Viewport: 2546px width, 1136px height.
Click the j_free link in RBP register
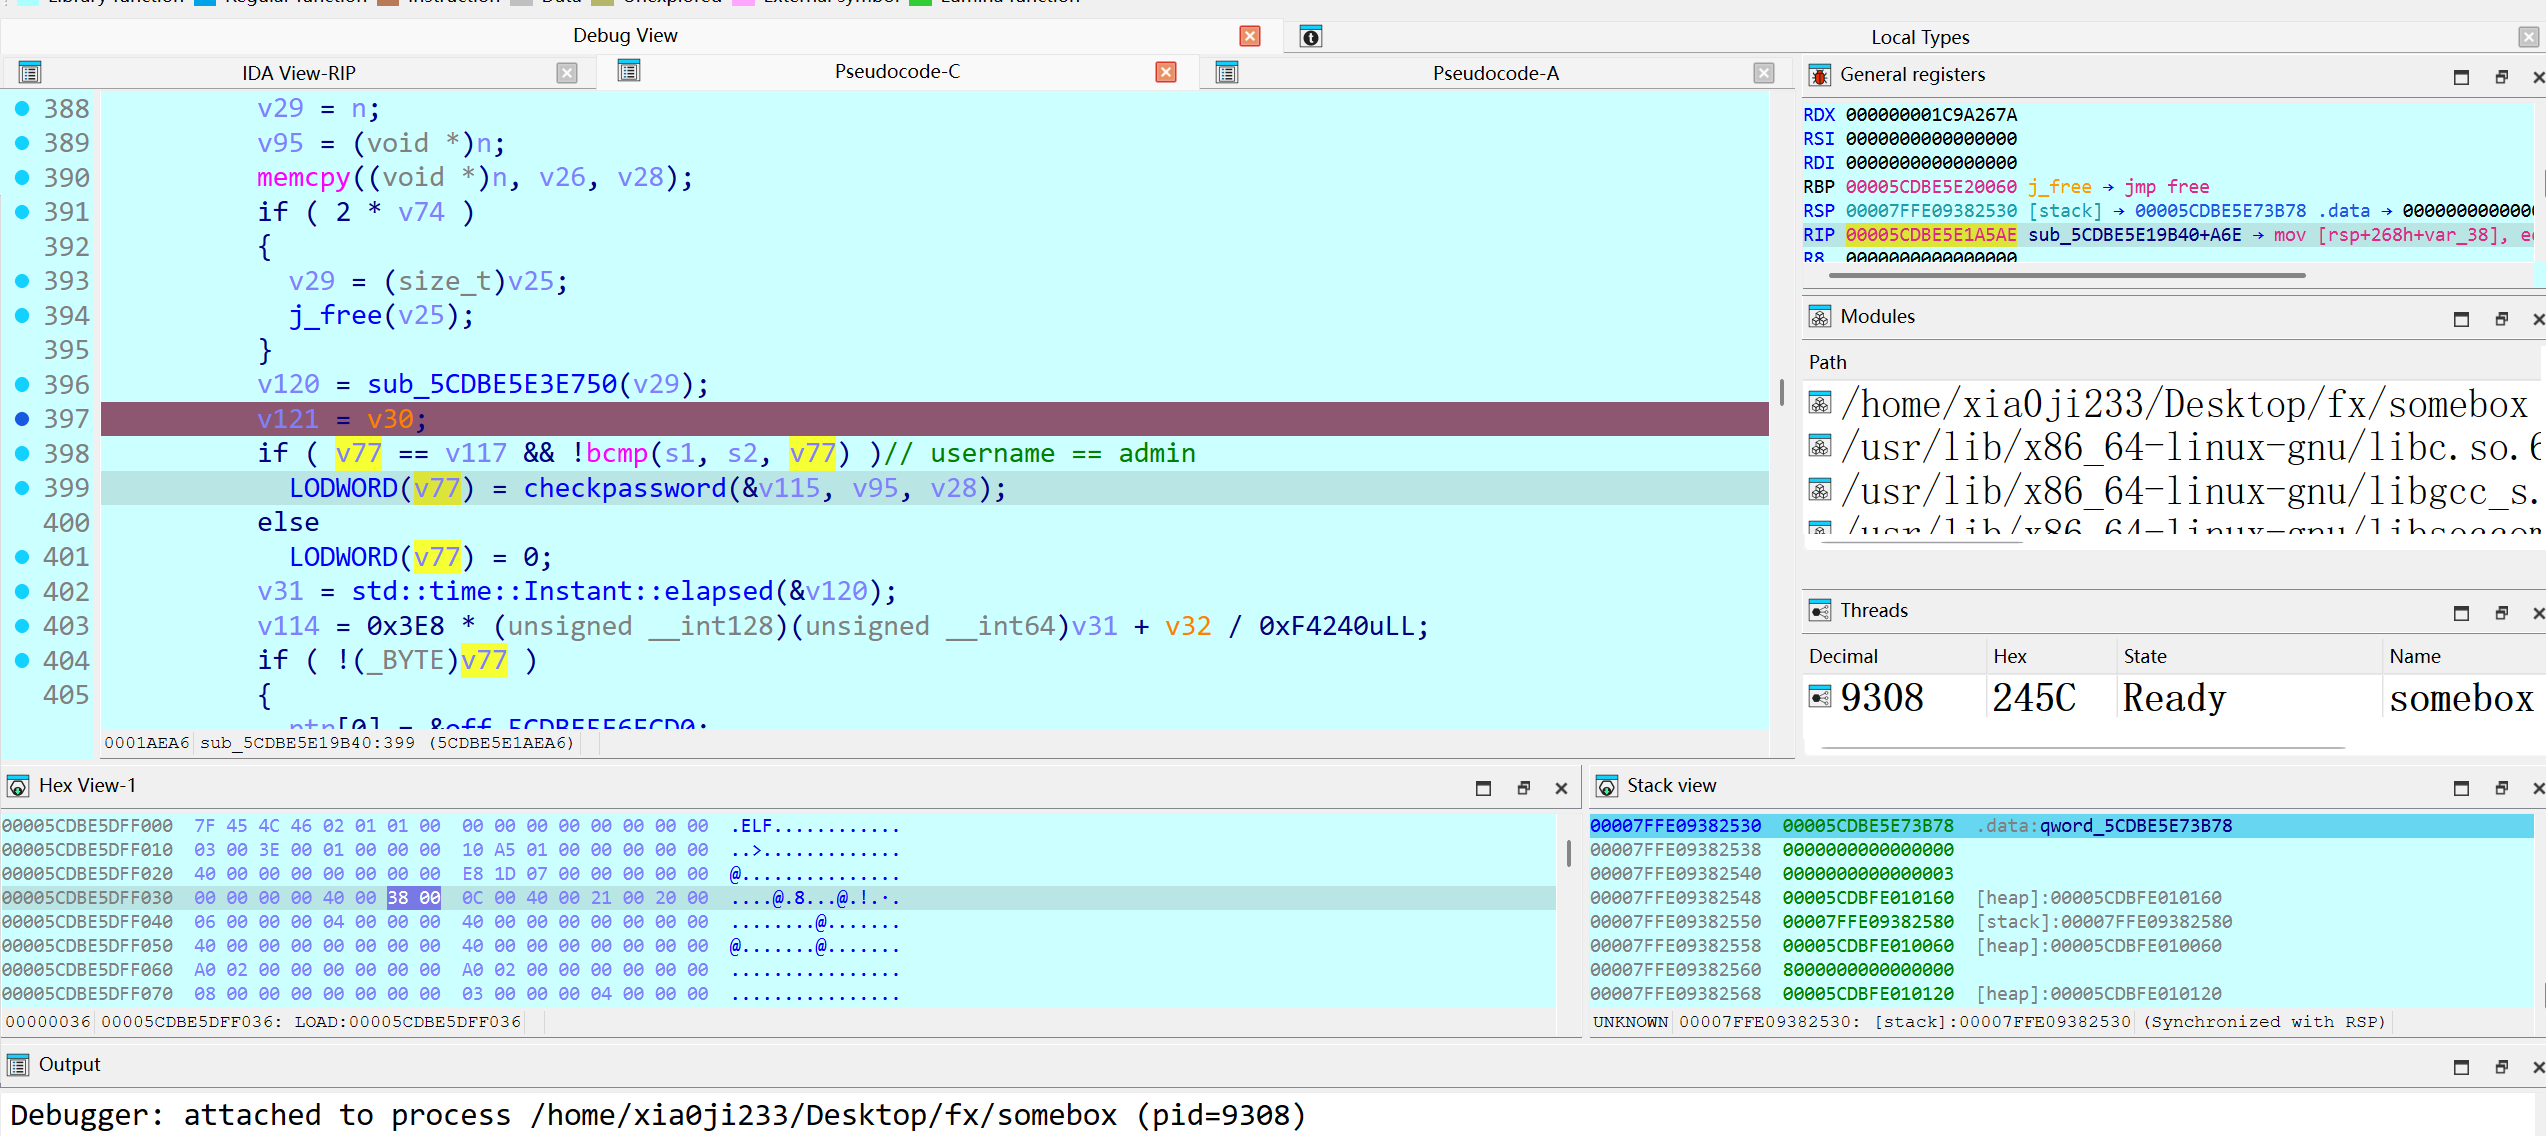click(2059, 187)
